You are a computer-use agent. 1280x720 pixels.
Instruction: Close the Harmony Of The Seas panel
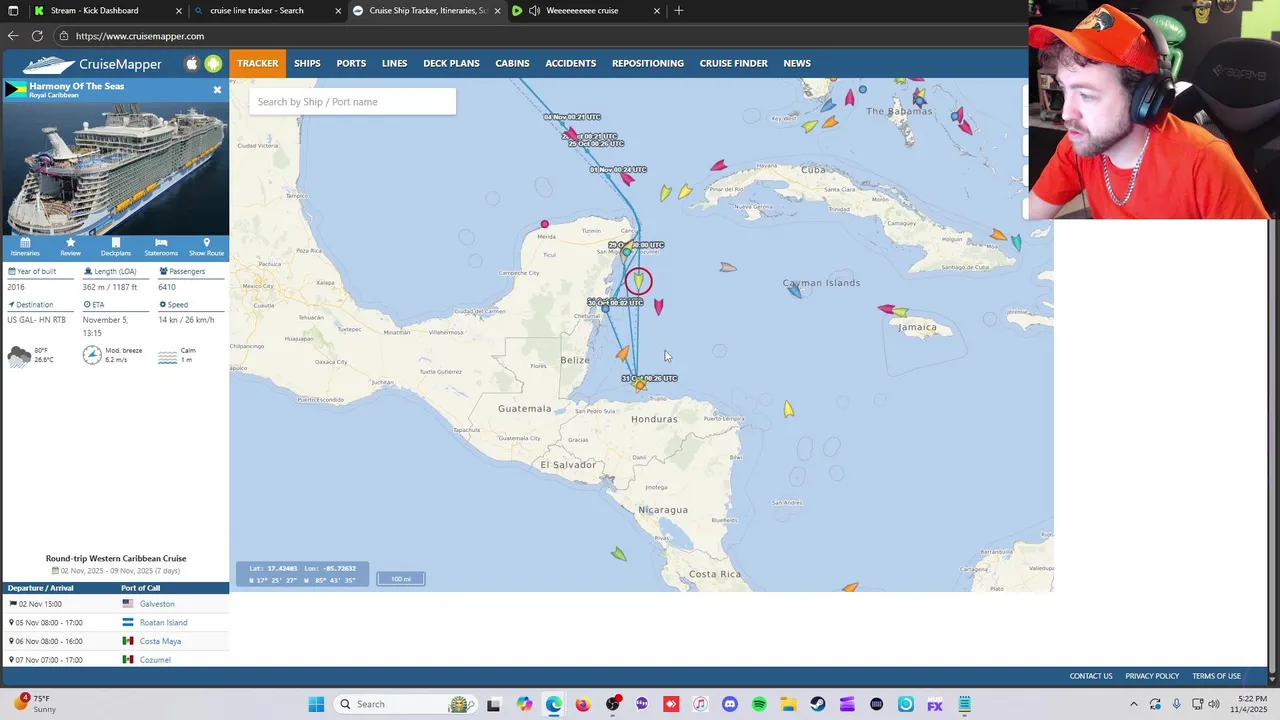217,90
